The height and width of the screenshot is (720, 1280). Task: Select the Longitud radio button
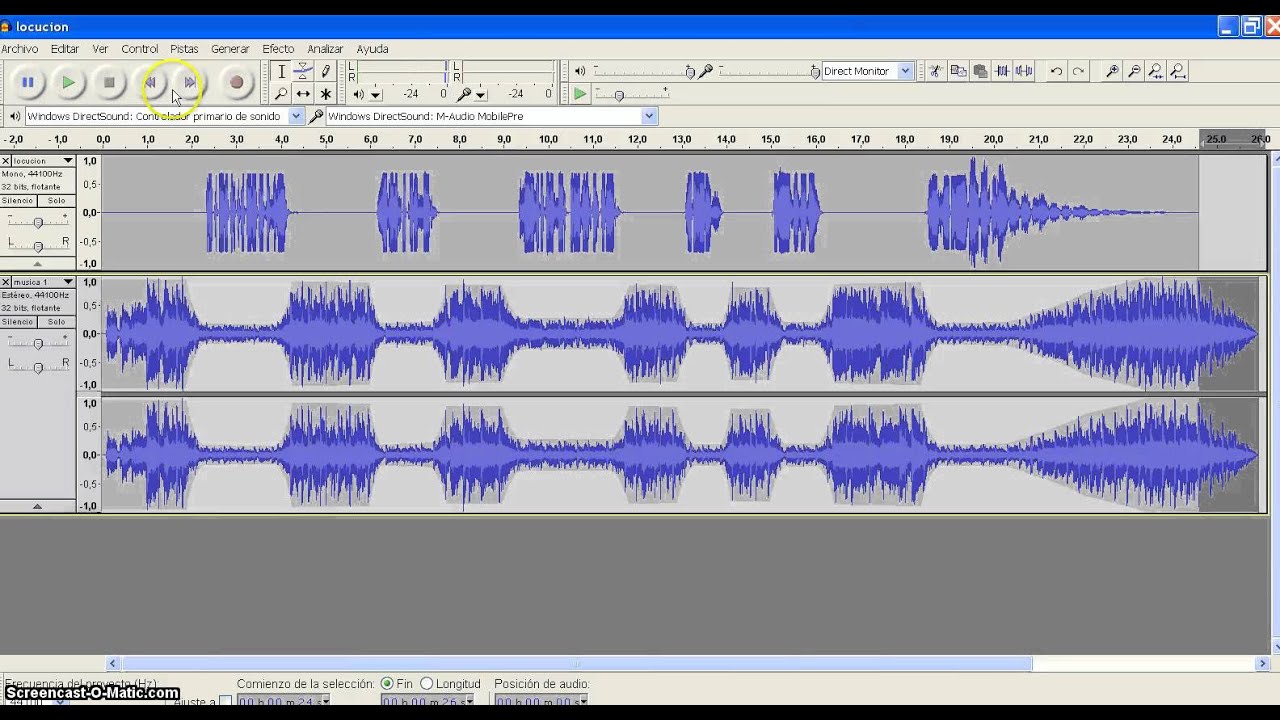(x=427, y=684)
